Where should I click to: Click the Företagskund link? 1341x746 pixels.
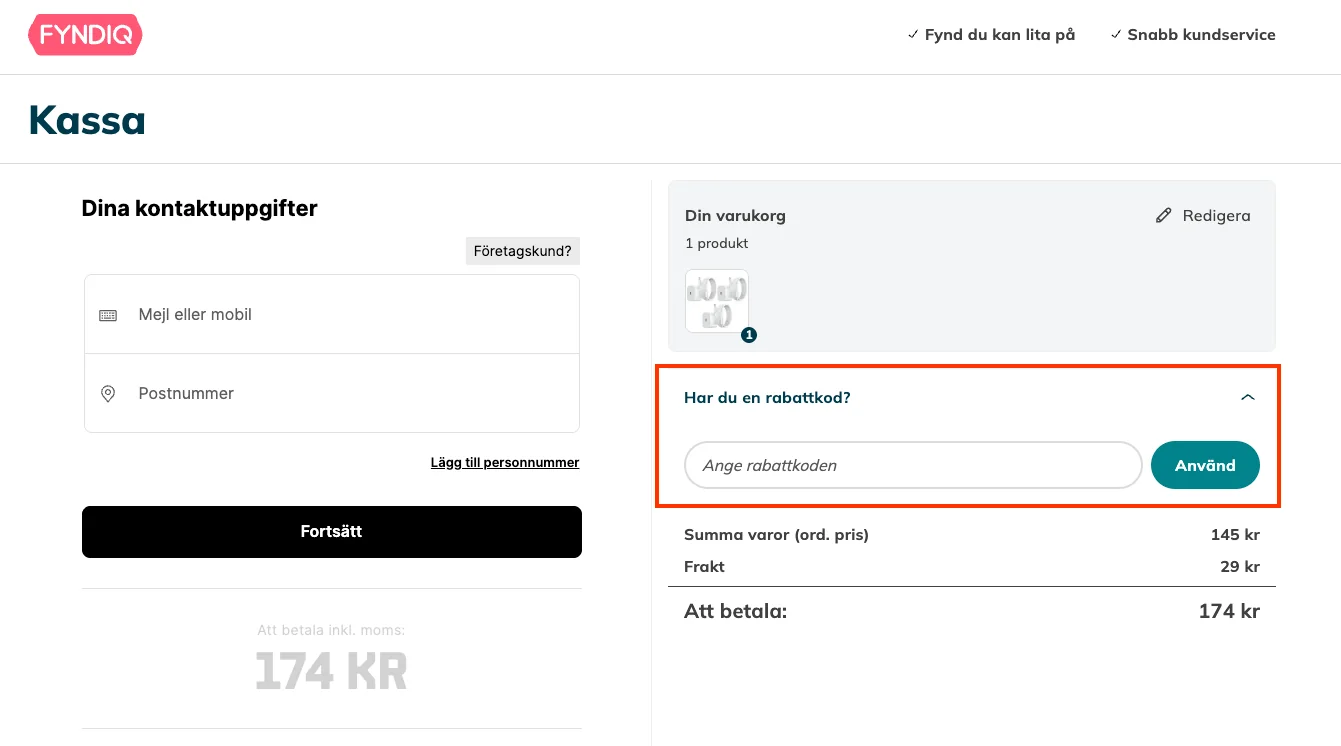[522, 250]
